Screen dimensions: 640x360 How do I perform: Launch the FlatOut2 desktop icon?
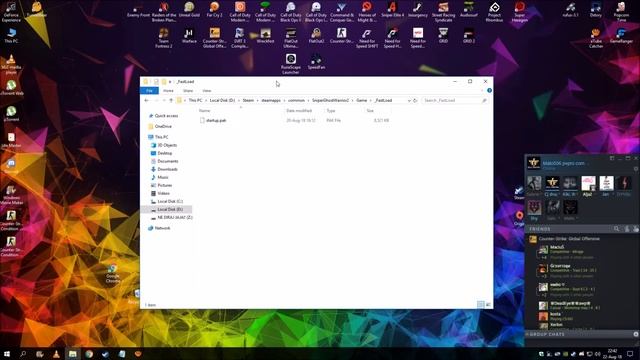pos(316,36)
